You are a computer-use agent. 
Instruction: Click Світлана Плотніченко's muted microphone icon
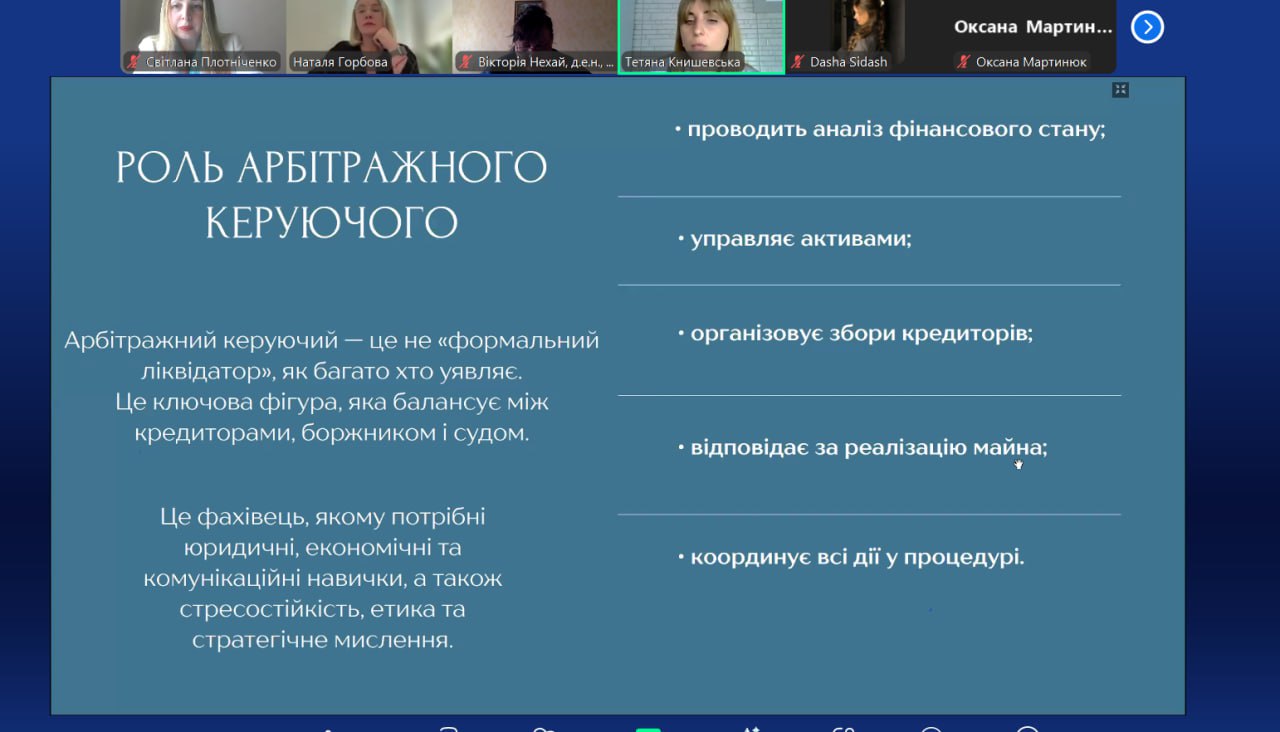(134, 62)
